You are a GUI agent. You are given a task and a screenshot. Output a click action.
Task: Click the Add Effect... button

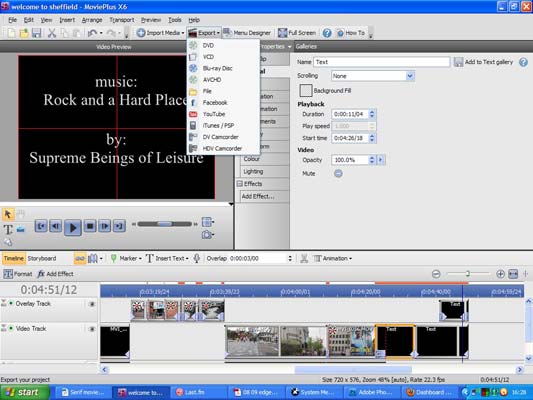pyautogui.click(x=263, y=196)
